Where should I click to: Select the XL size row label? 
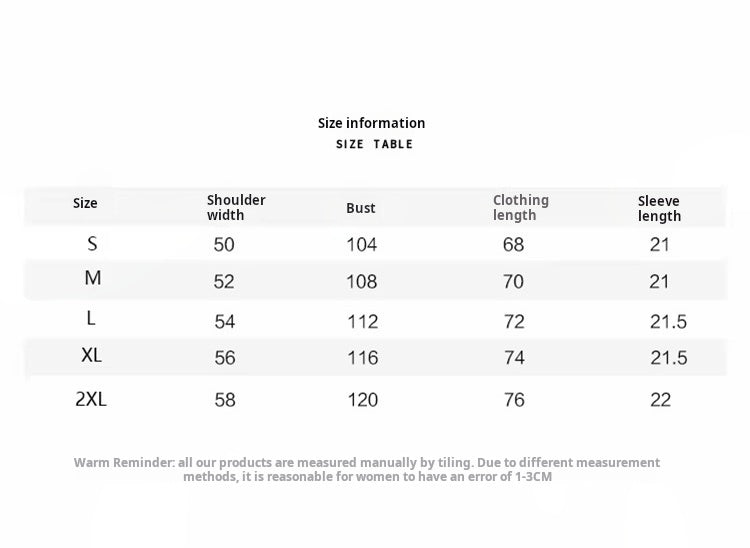pyautogui.click(x=91, y=355)
